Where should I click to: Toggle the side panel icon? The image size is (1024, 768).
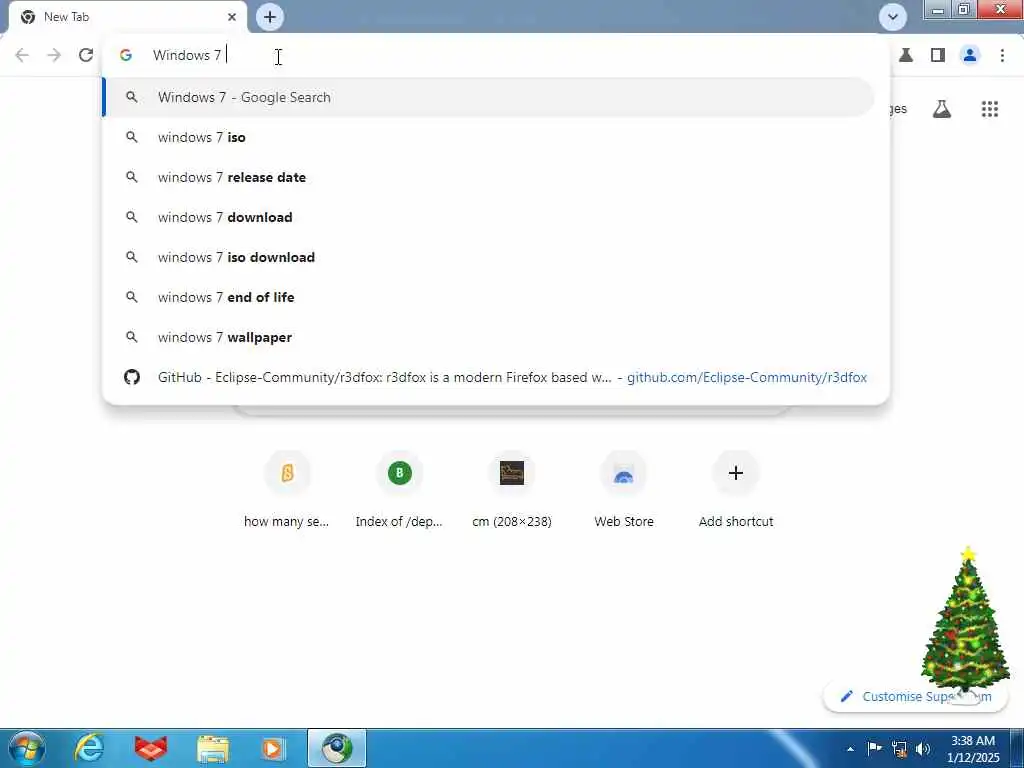pos(938,56)
